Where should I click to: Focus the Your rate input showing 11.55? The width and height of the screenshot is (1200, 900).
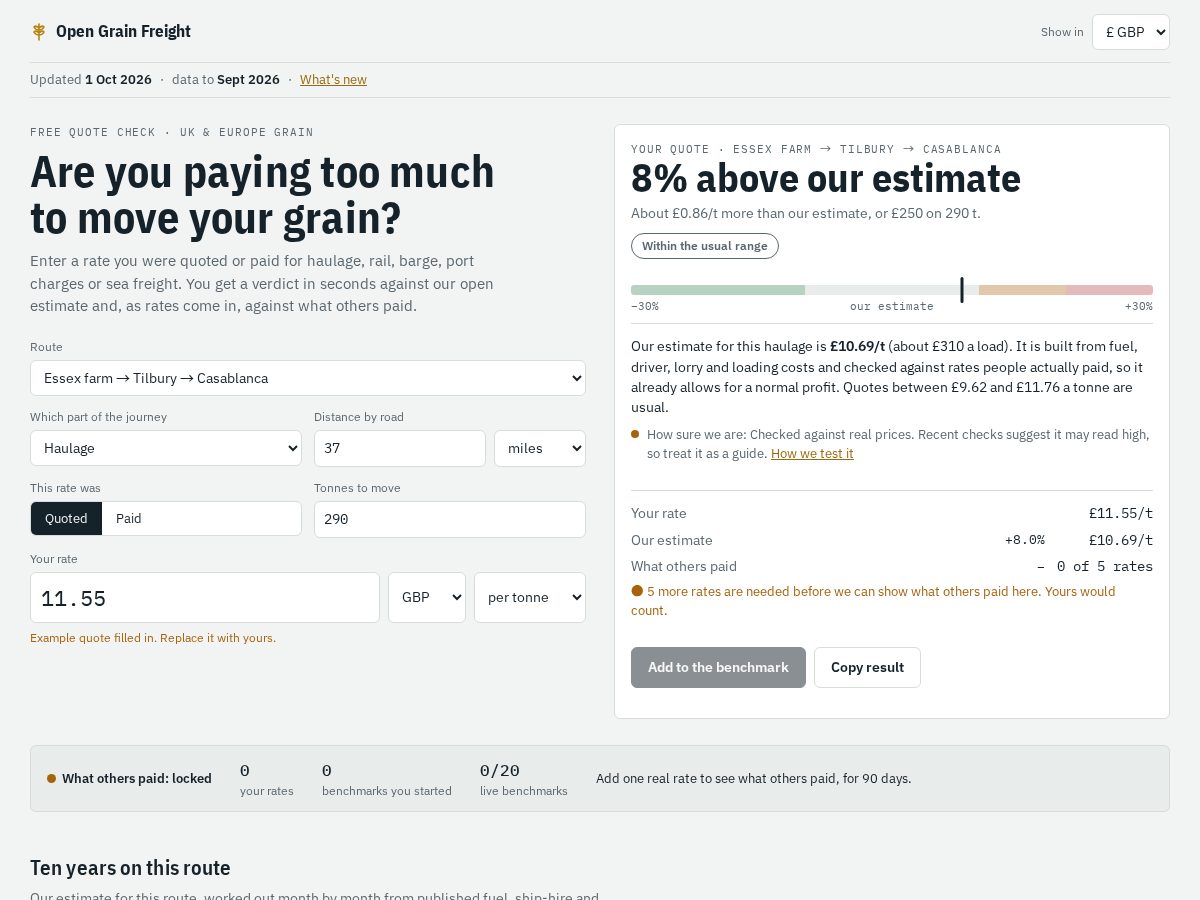[x=205, y=598]
